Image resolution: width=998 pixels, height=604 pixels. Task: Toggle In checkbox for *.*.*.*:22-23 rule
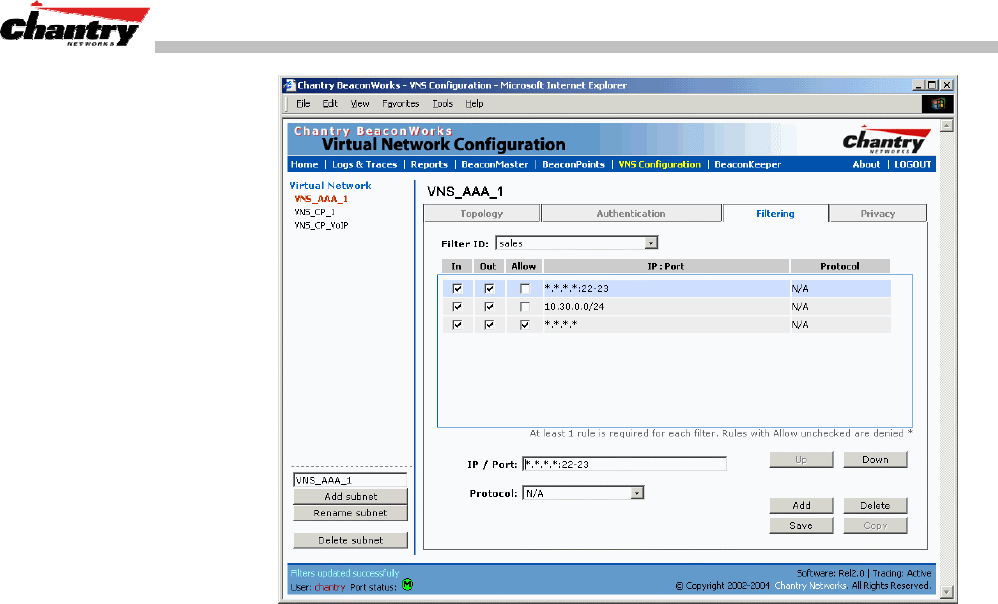[x=457, y=288]
